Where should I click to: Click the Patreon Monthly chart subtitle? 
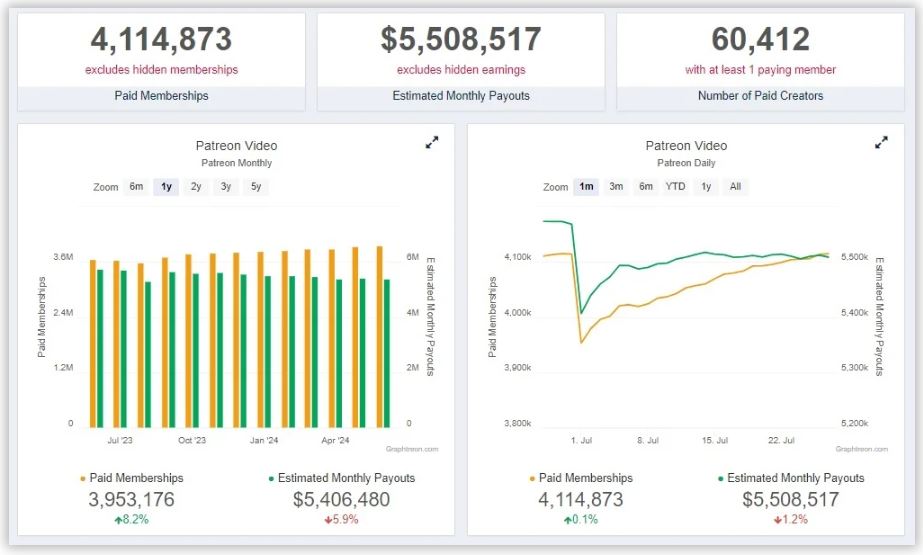(237, 163)
